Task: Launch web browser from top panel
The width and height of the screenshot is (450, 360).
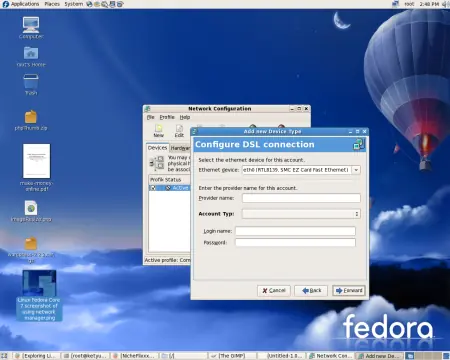Action: click(89, 4)
